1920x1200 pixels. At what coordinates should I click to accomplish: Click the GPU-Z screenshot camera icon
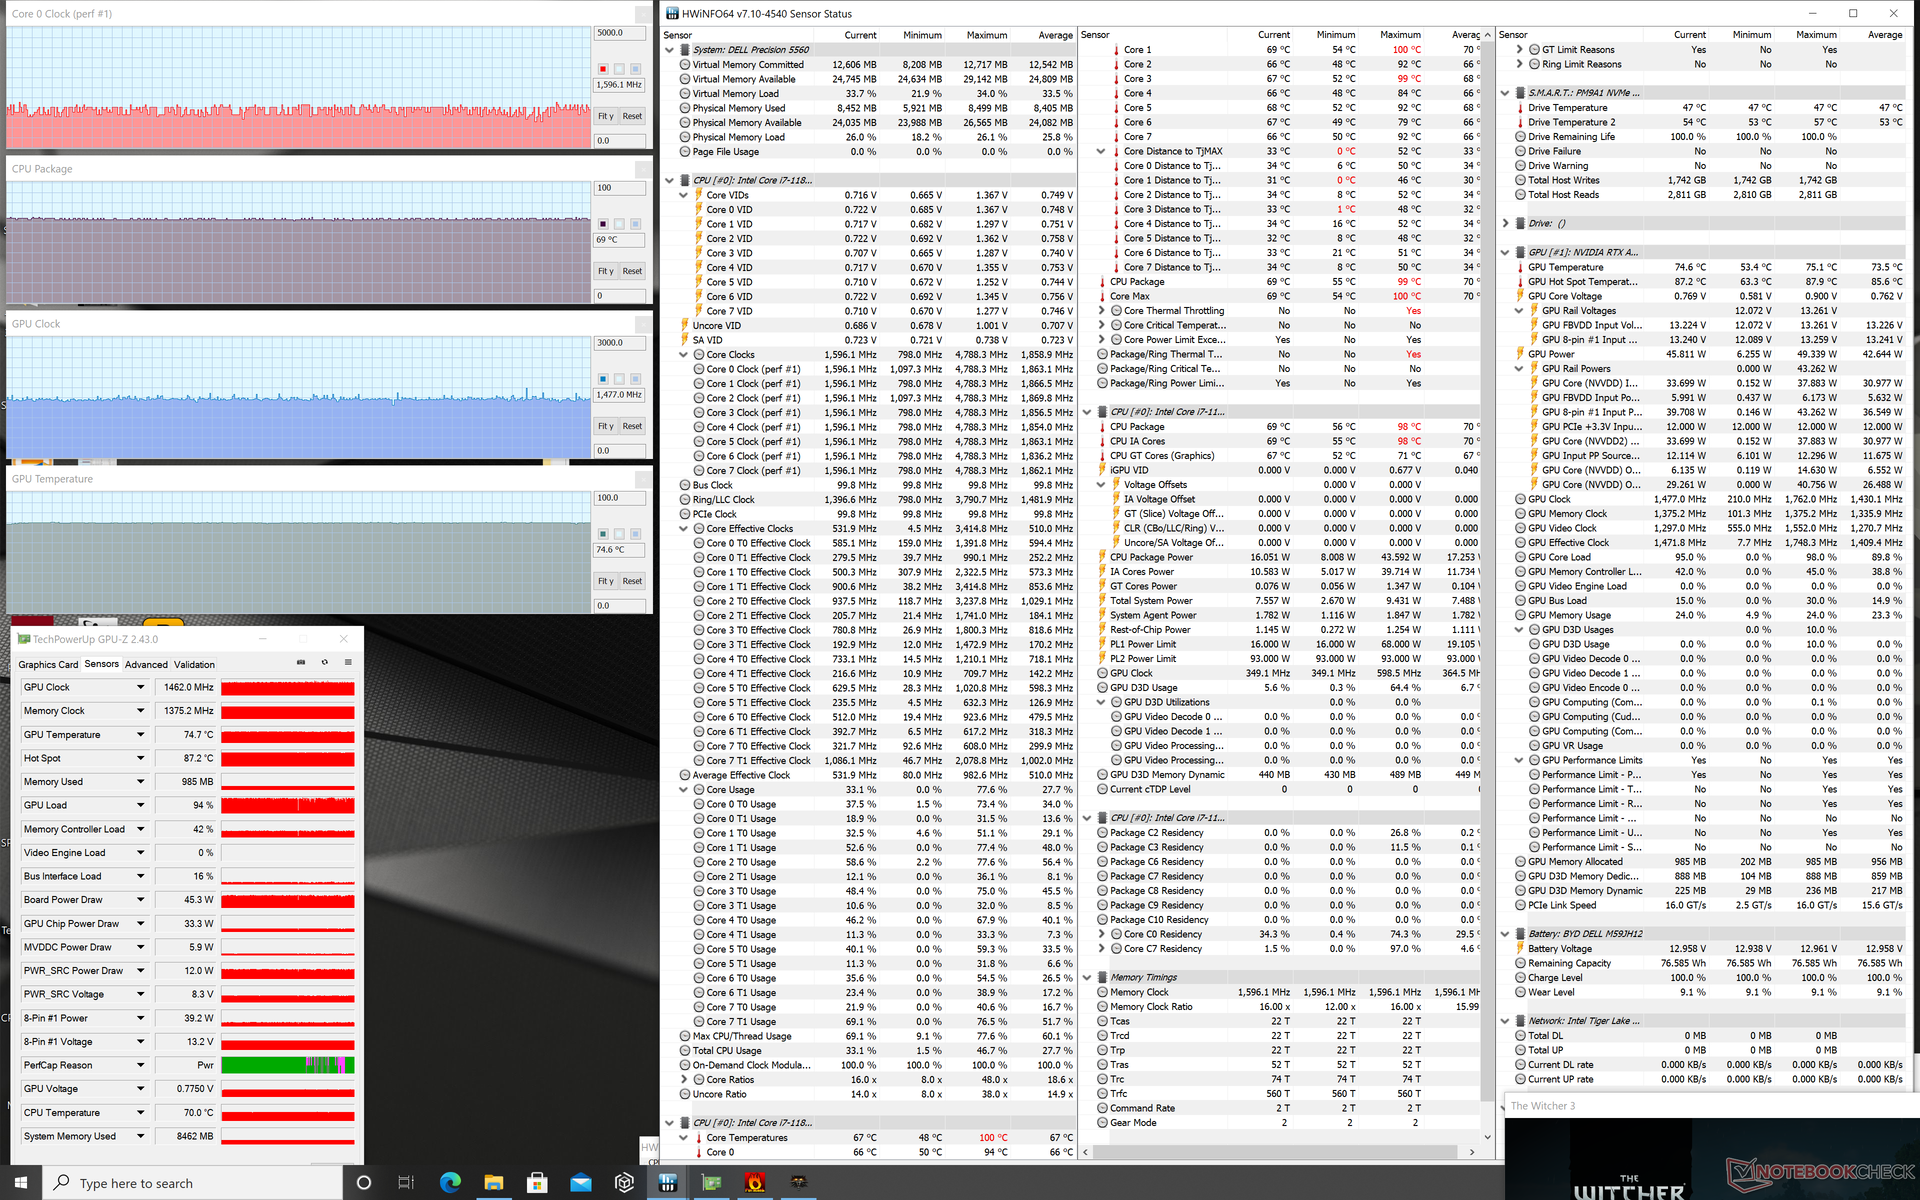(301, 662)
